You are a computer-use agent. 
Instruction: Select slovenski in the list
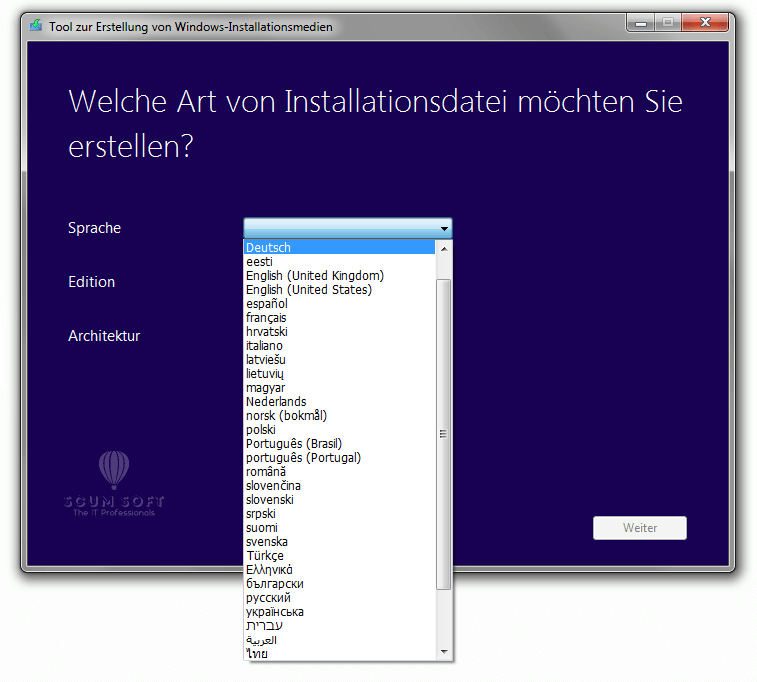pos(339,500)
